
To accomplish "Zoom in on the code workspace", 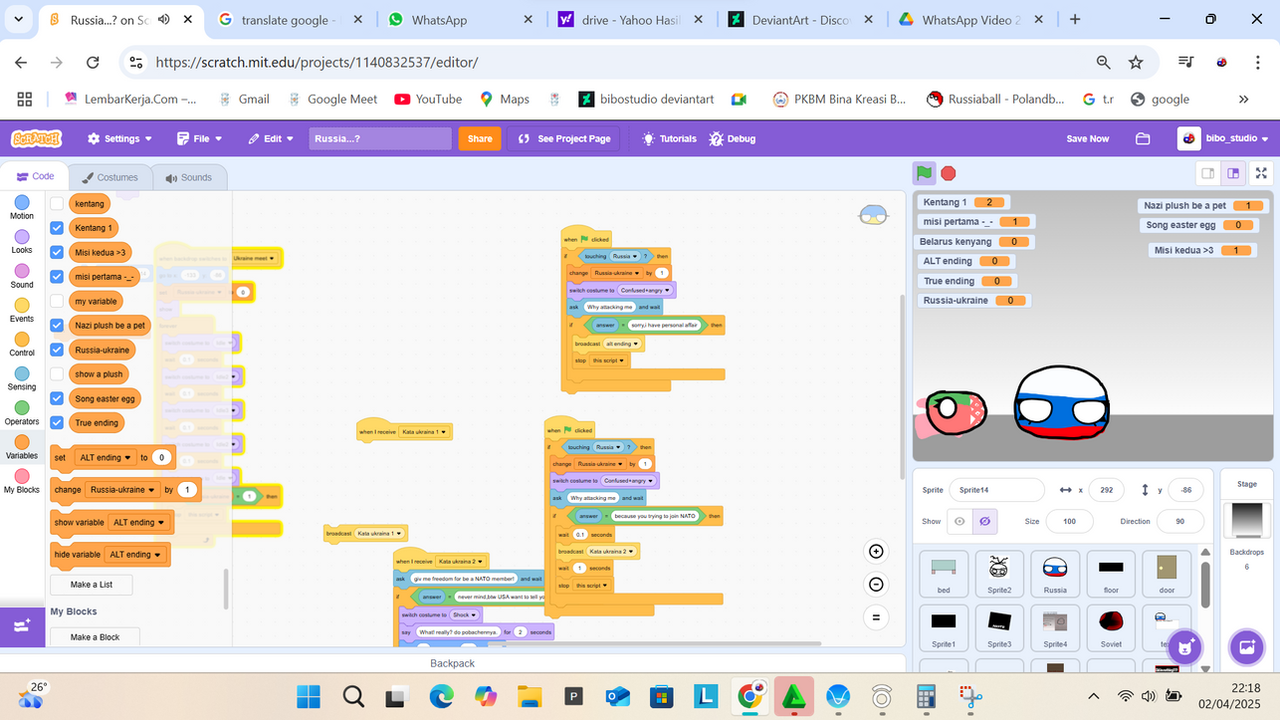I will pyautogui.click(x=876, y=552).
